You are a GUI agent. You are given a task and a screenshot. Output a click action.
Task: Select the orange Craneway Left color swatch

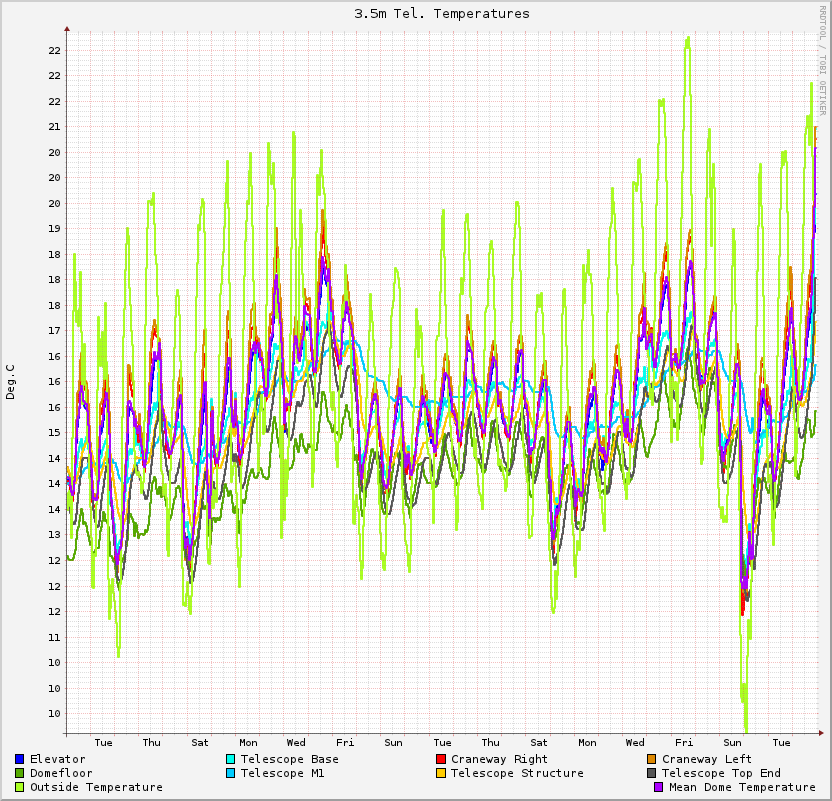click(652, 759)
